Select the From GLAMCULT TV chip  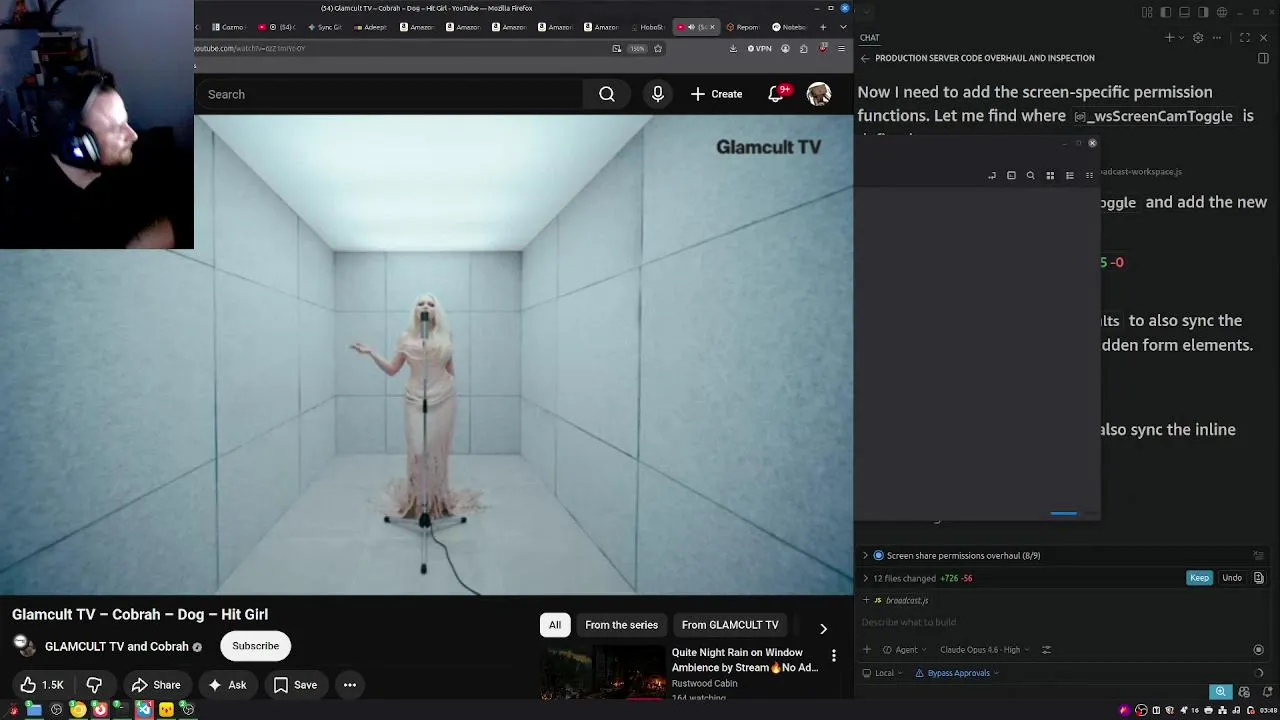(730, 625)
